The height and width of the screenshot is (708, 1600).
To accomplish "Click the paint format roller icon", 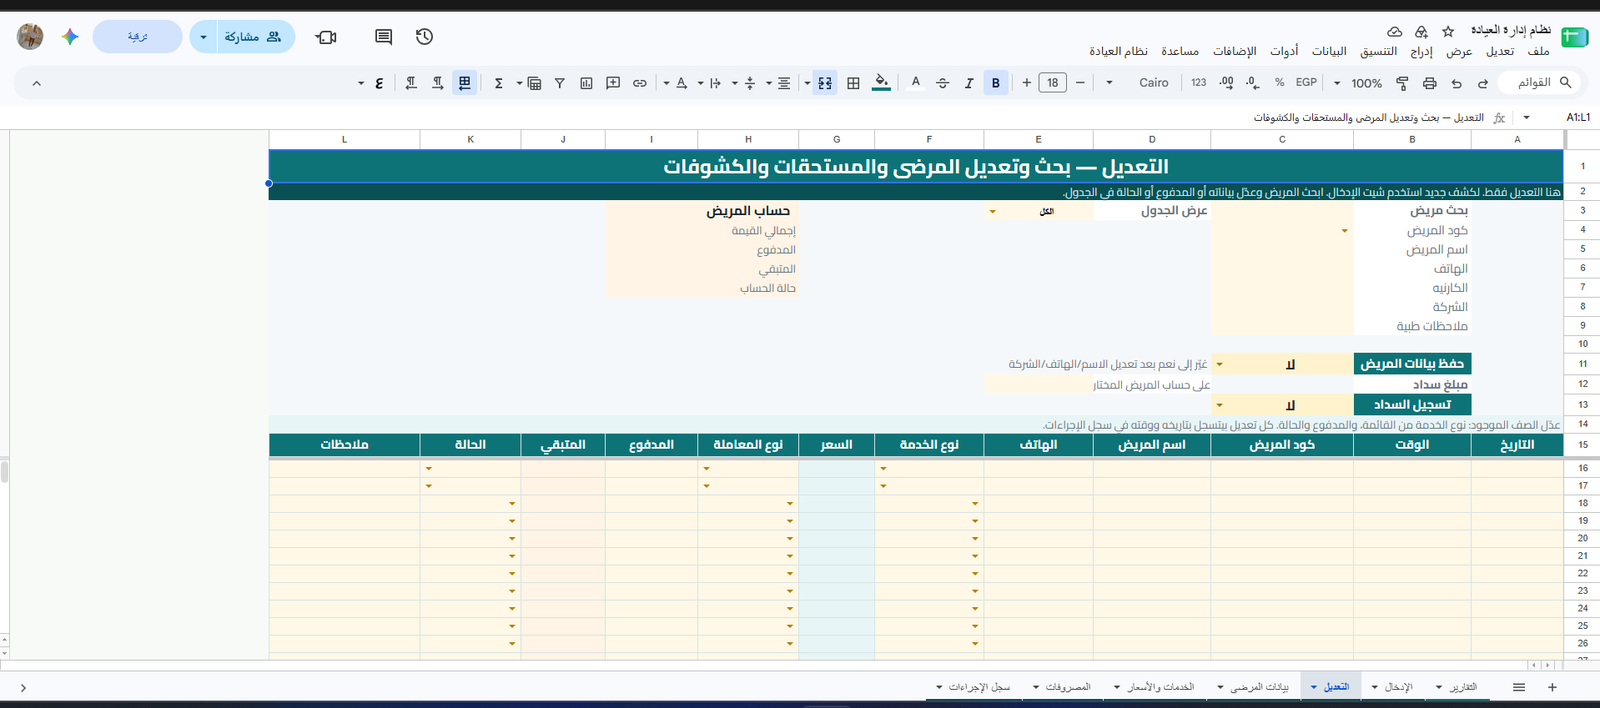I will click(1402, 83).
